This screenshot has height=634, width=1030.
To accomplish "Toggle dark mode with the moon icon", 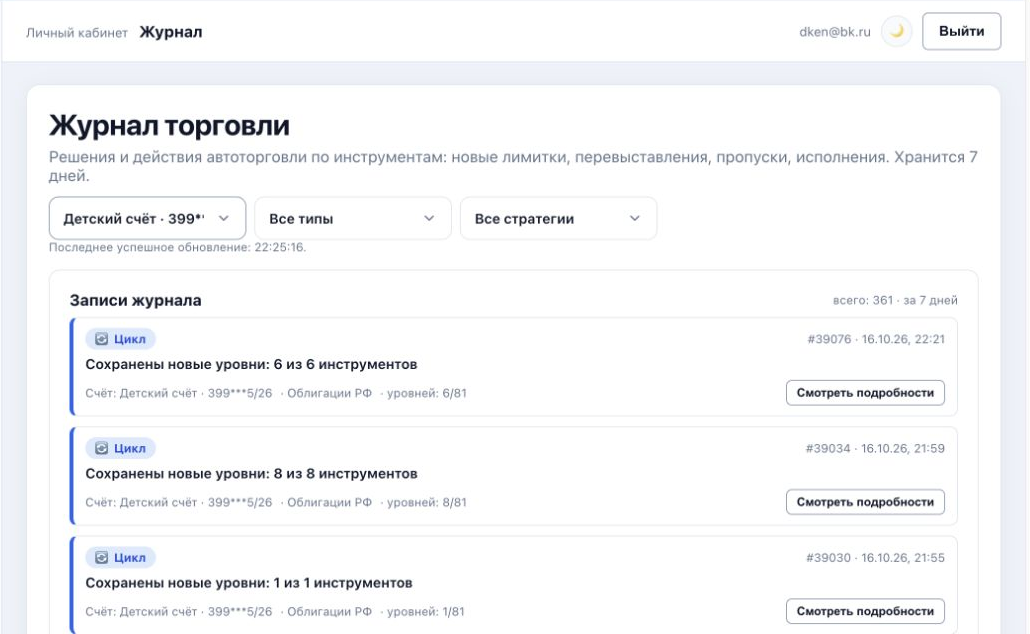I will click(897, 32).
